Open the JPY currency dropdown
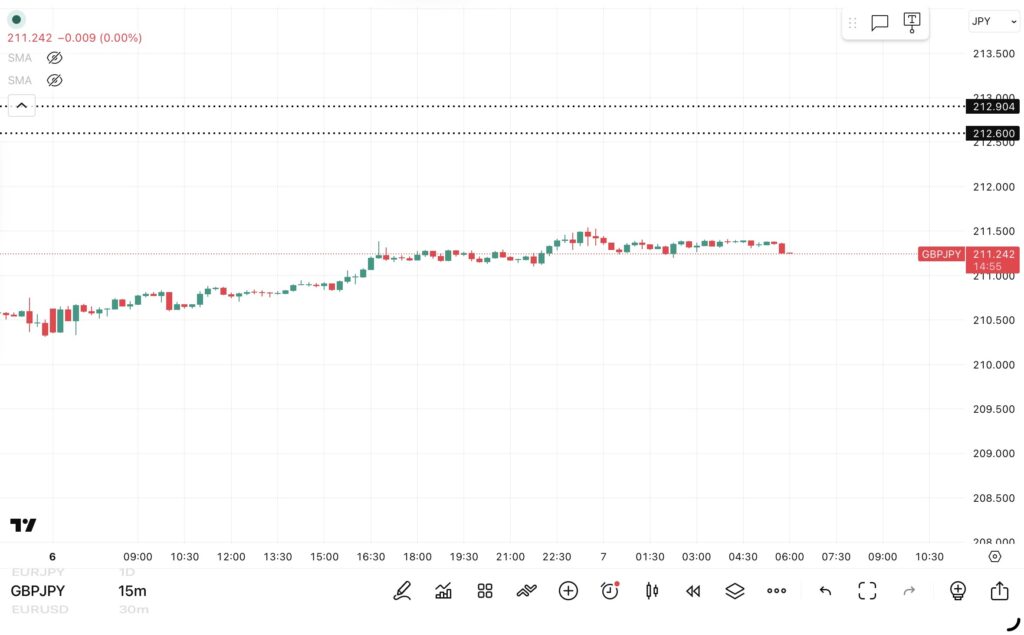 pos(994,21)
